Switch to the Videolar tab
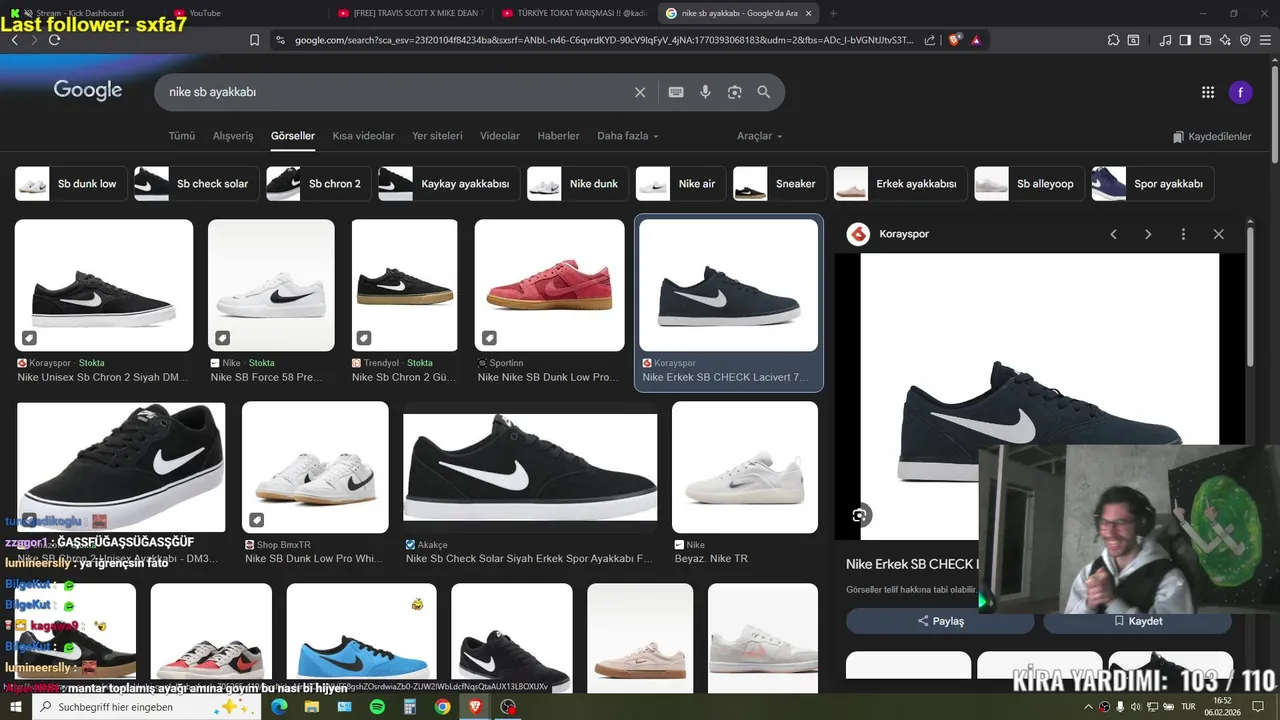The height and width of the screenshot is (720, 1280). (x=500, y=136)
